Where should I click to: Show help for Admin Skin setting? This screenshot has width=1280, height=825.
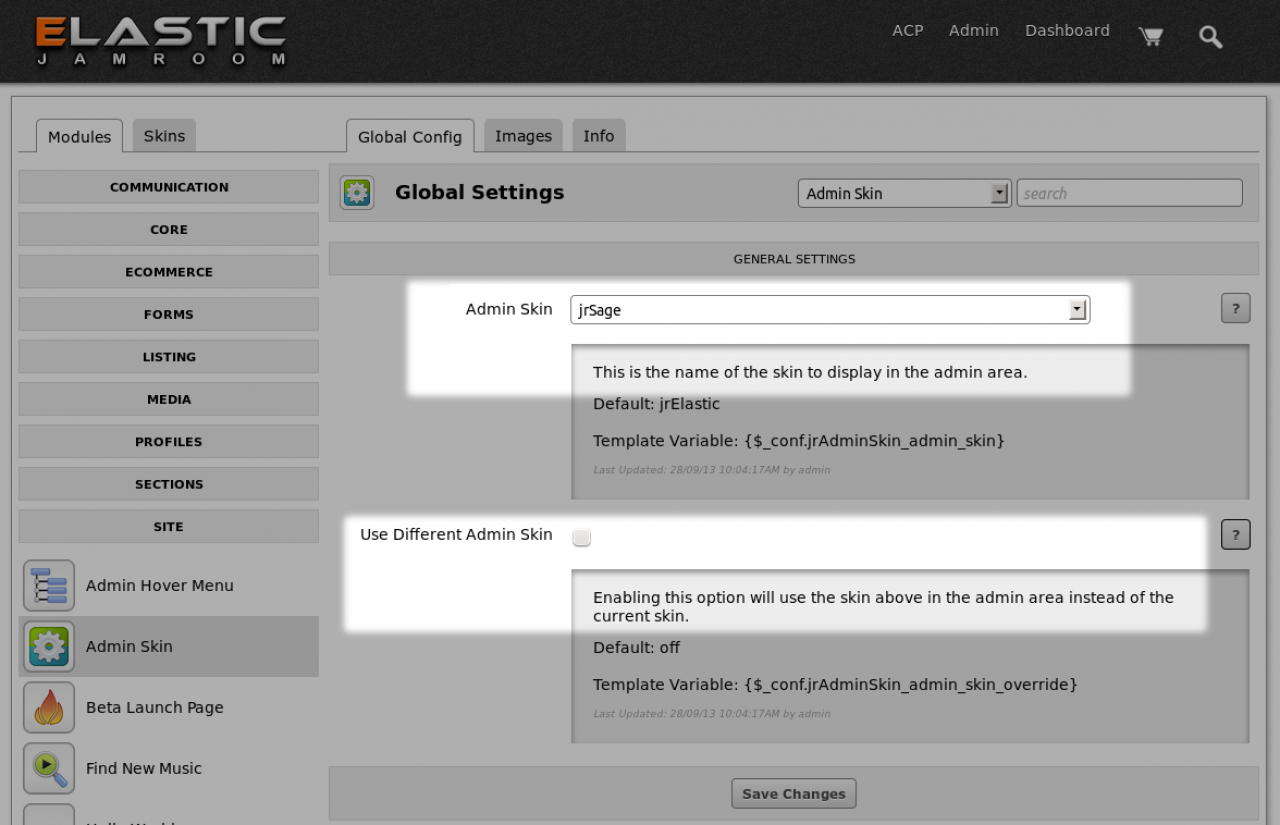(1235, 309)
